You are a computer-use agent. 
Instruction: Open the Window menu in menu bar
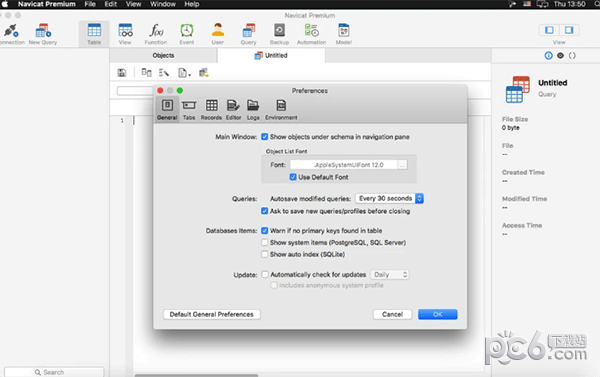point(163,4)
